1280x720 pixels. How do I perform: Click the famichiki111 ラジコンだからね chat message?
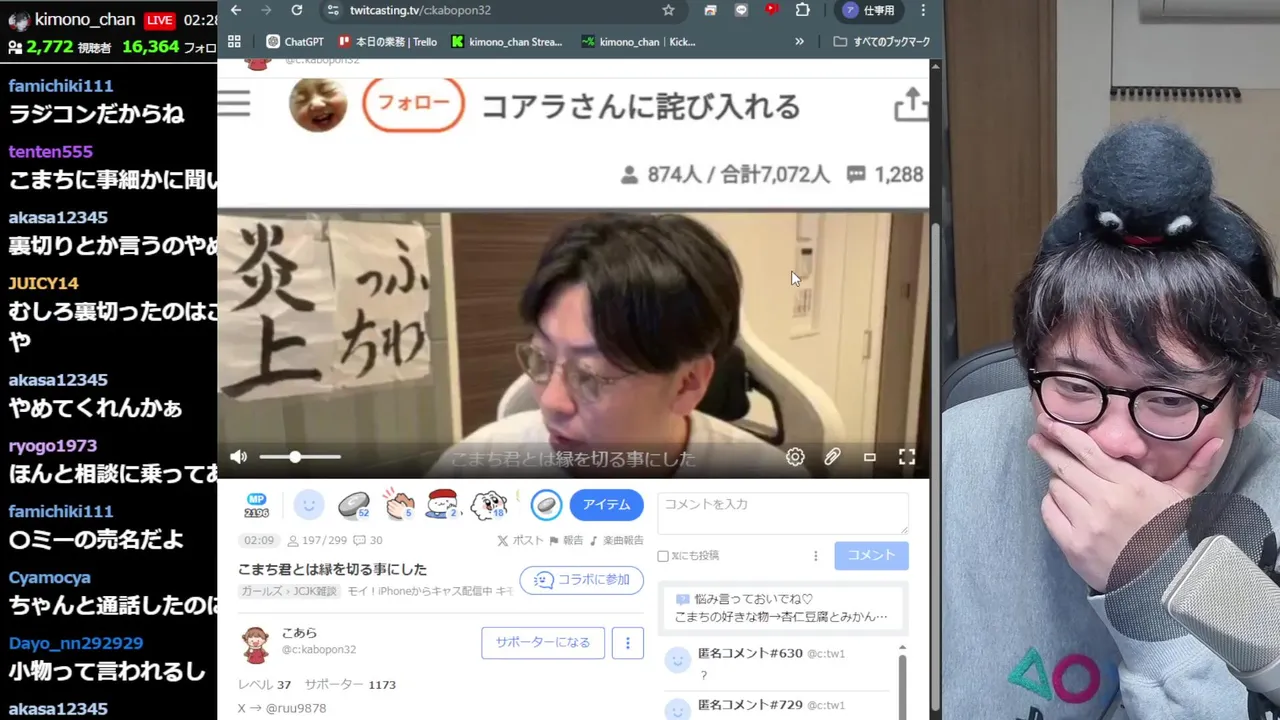(x=96, y=113)
